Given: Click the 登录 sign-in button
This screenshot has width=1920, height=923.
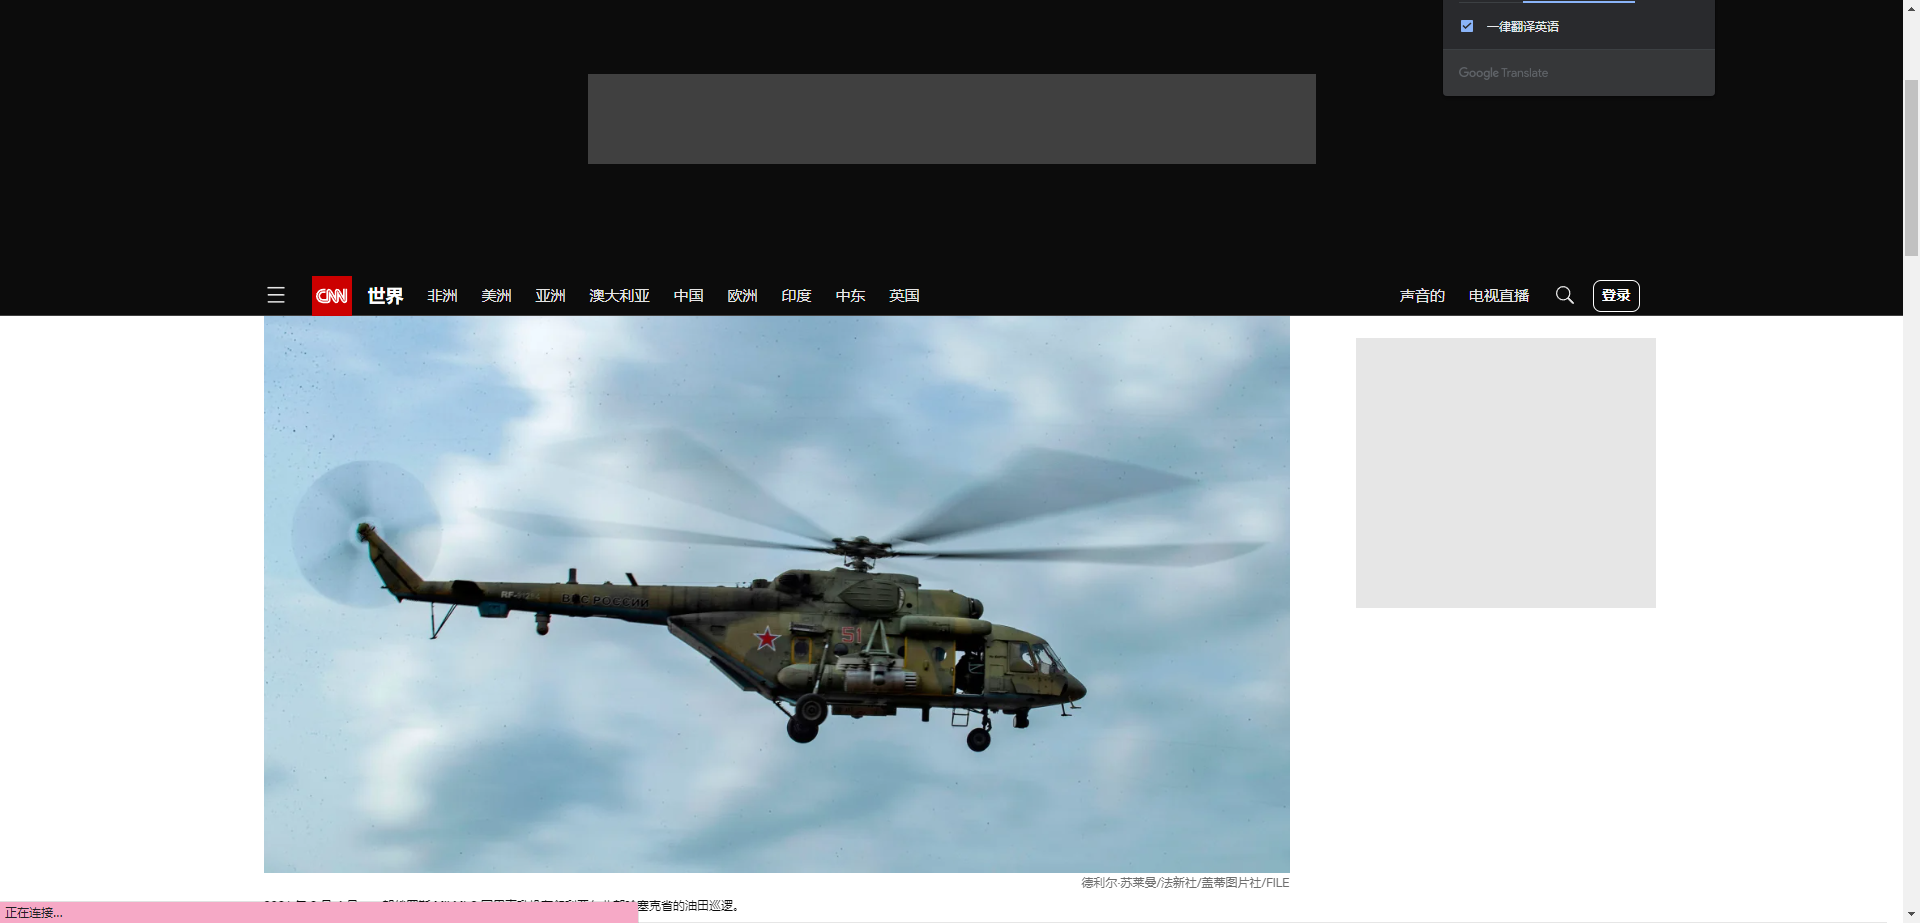Looking at the screenshot, I should pyautogui.click(x=1616, y=295).
